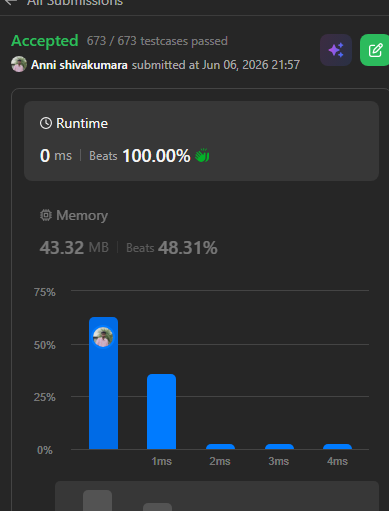
Task: Click the 100.00% beats value
Action: coord(156,156)
